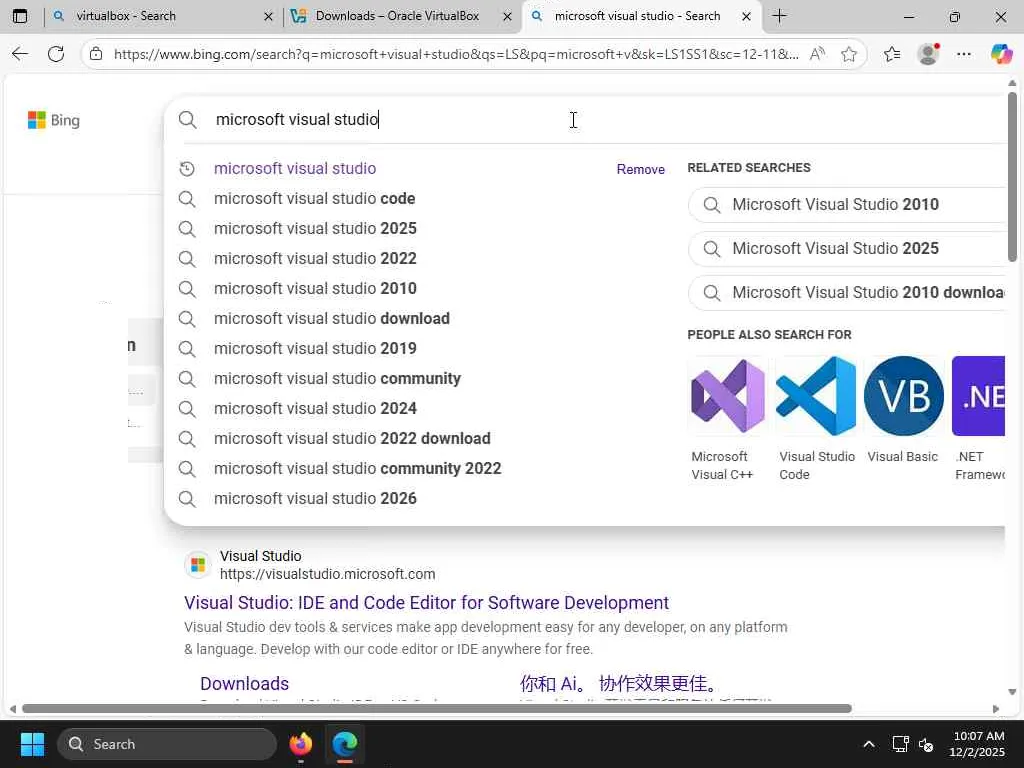Remove the search history suggestion
Screen dimensions: 1024x768
click(641, 169)
